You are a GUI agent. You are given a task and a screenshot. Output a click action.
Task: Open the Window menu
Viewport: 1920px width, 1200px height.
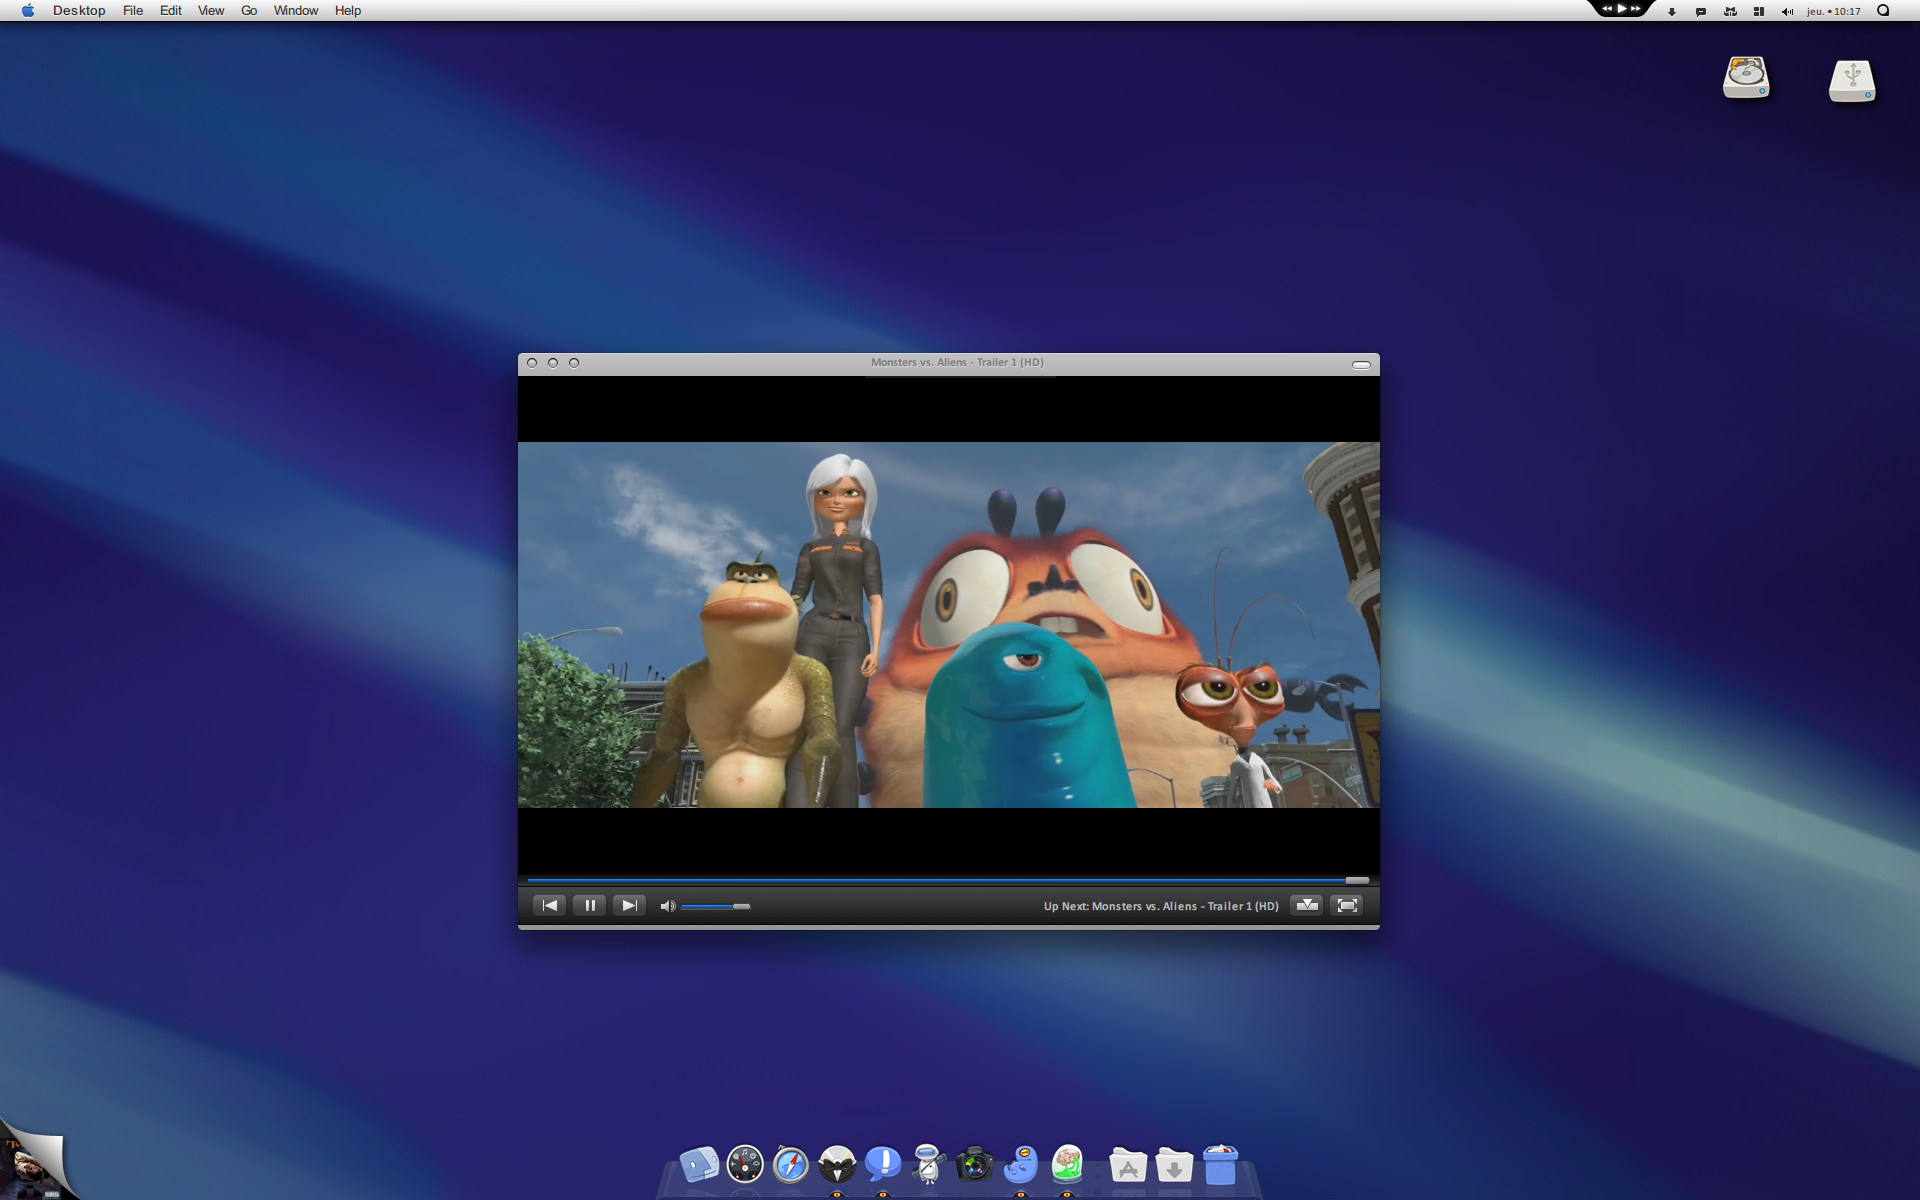point(296,10)
